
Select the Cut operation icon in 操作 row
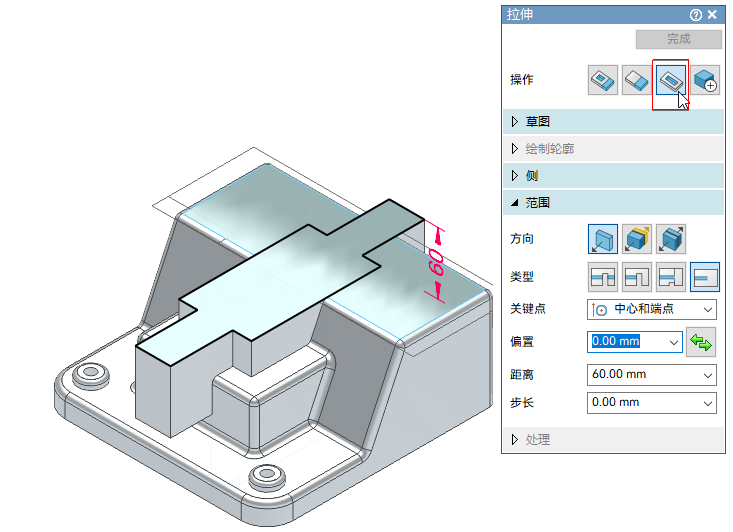coord(671,80)
